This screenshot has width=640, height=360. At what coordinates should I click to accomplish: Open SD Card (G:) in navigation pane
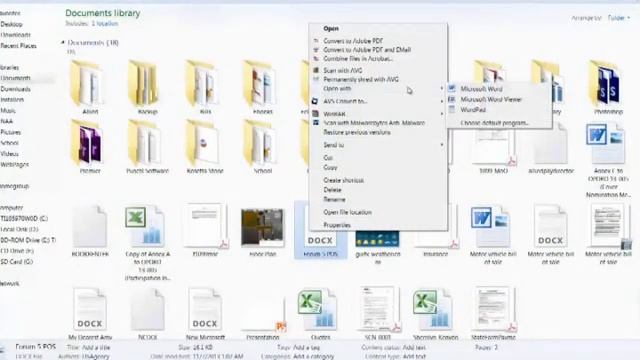click(16, 262)
